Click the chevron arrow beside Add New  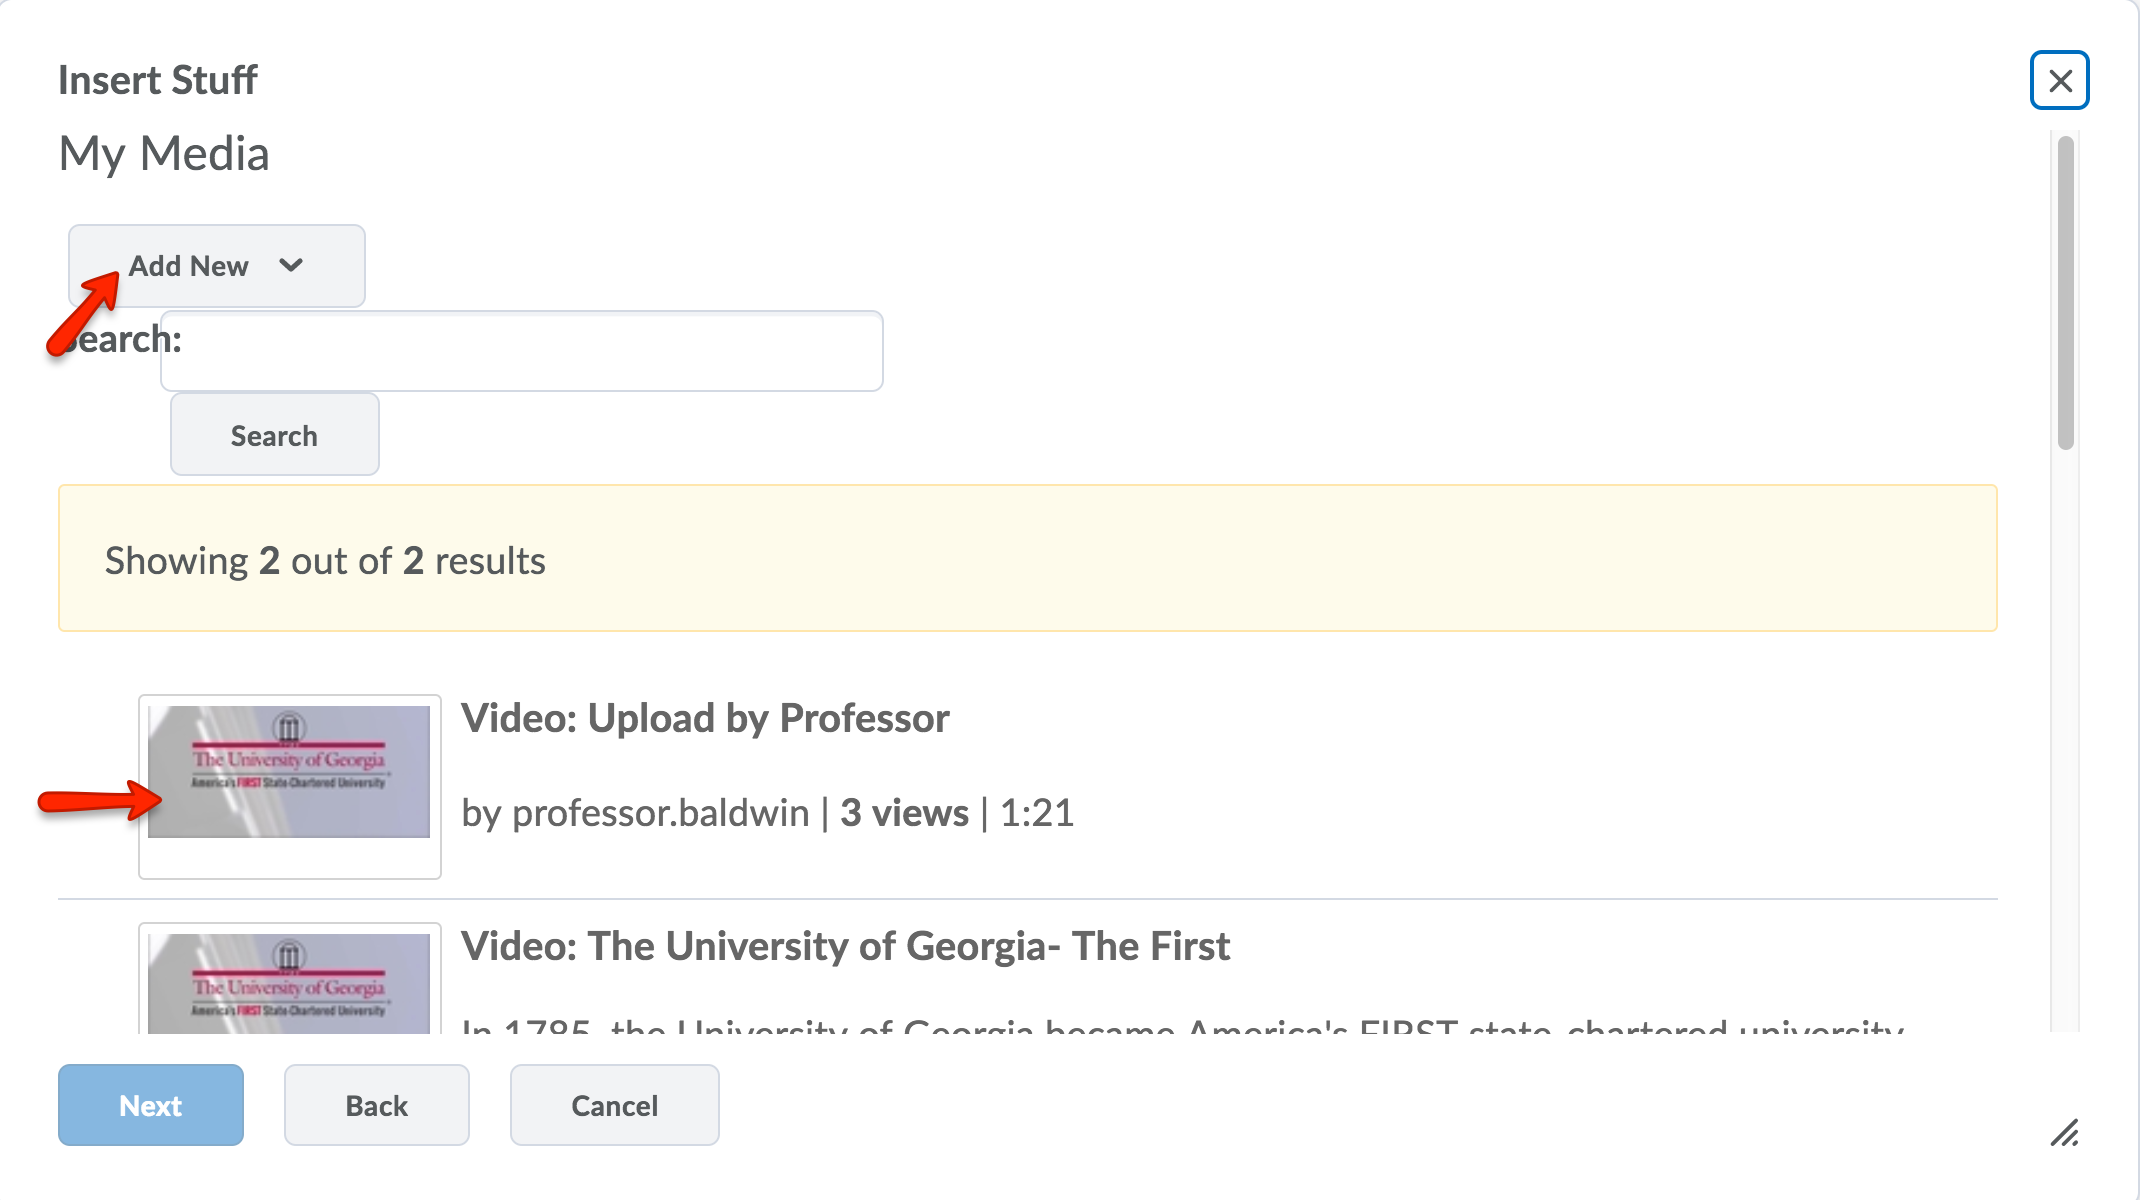pyautogui.click(x=291, y=265)
